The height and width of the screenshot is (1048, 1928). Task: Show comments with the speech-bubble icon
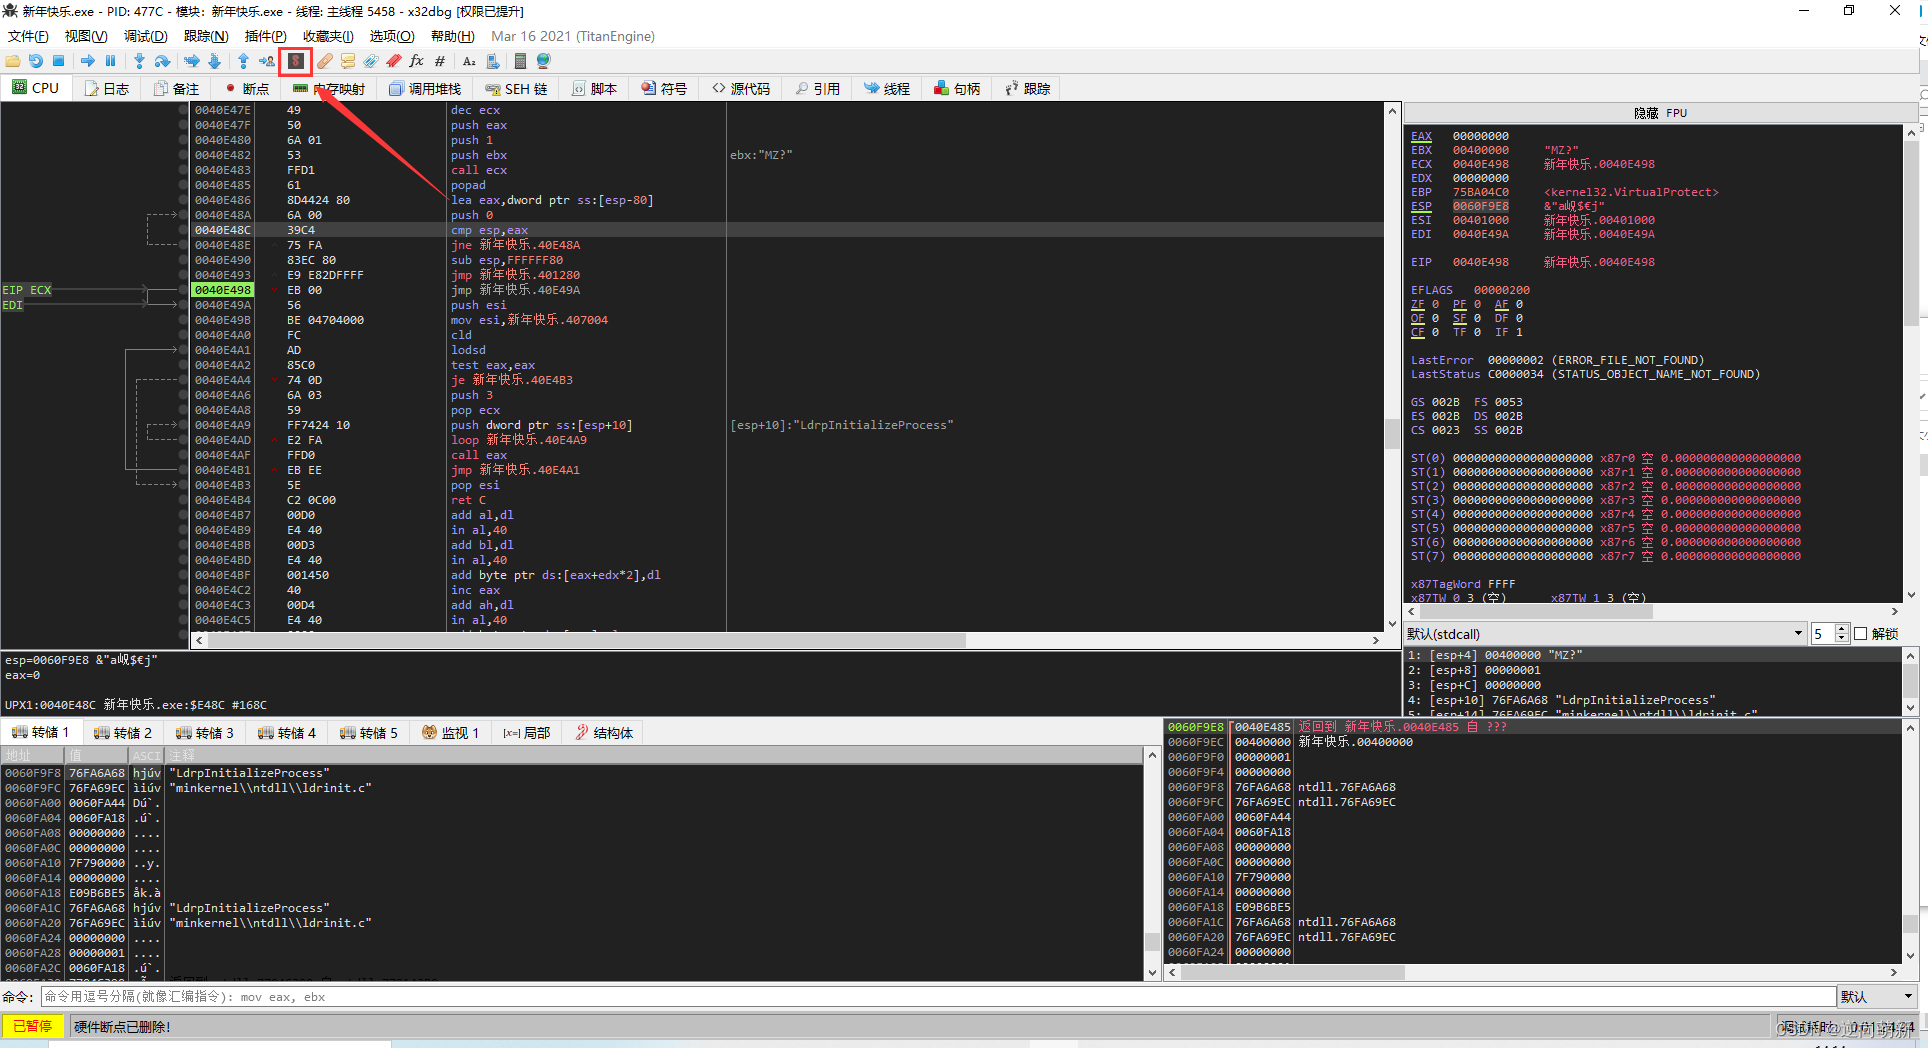click(348, 61)
